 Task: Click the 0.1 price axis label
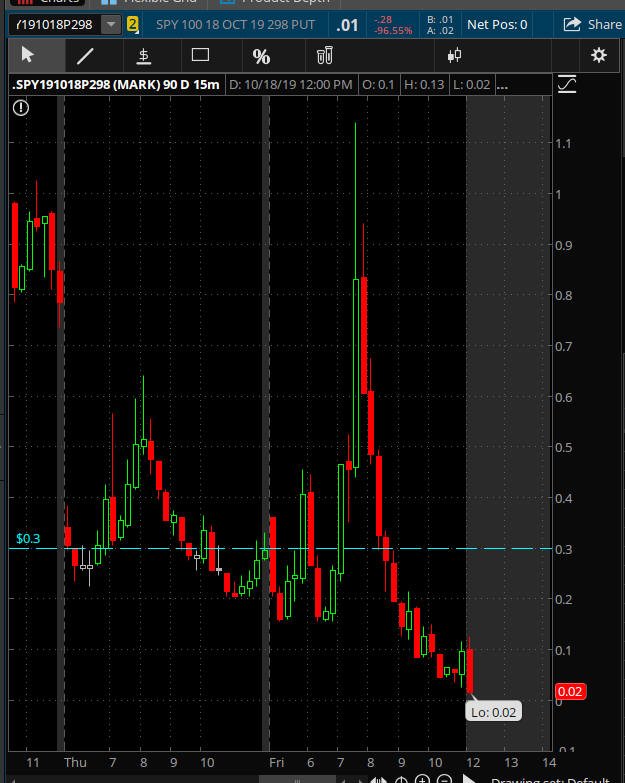click(564, 651)
